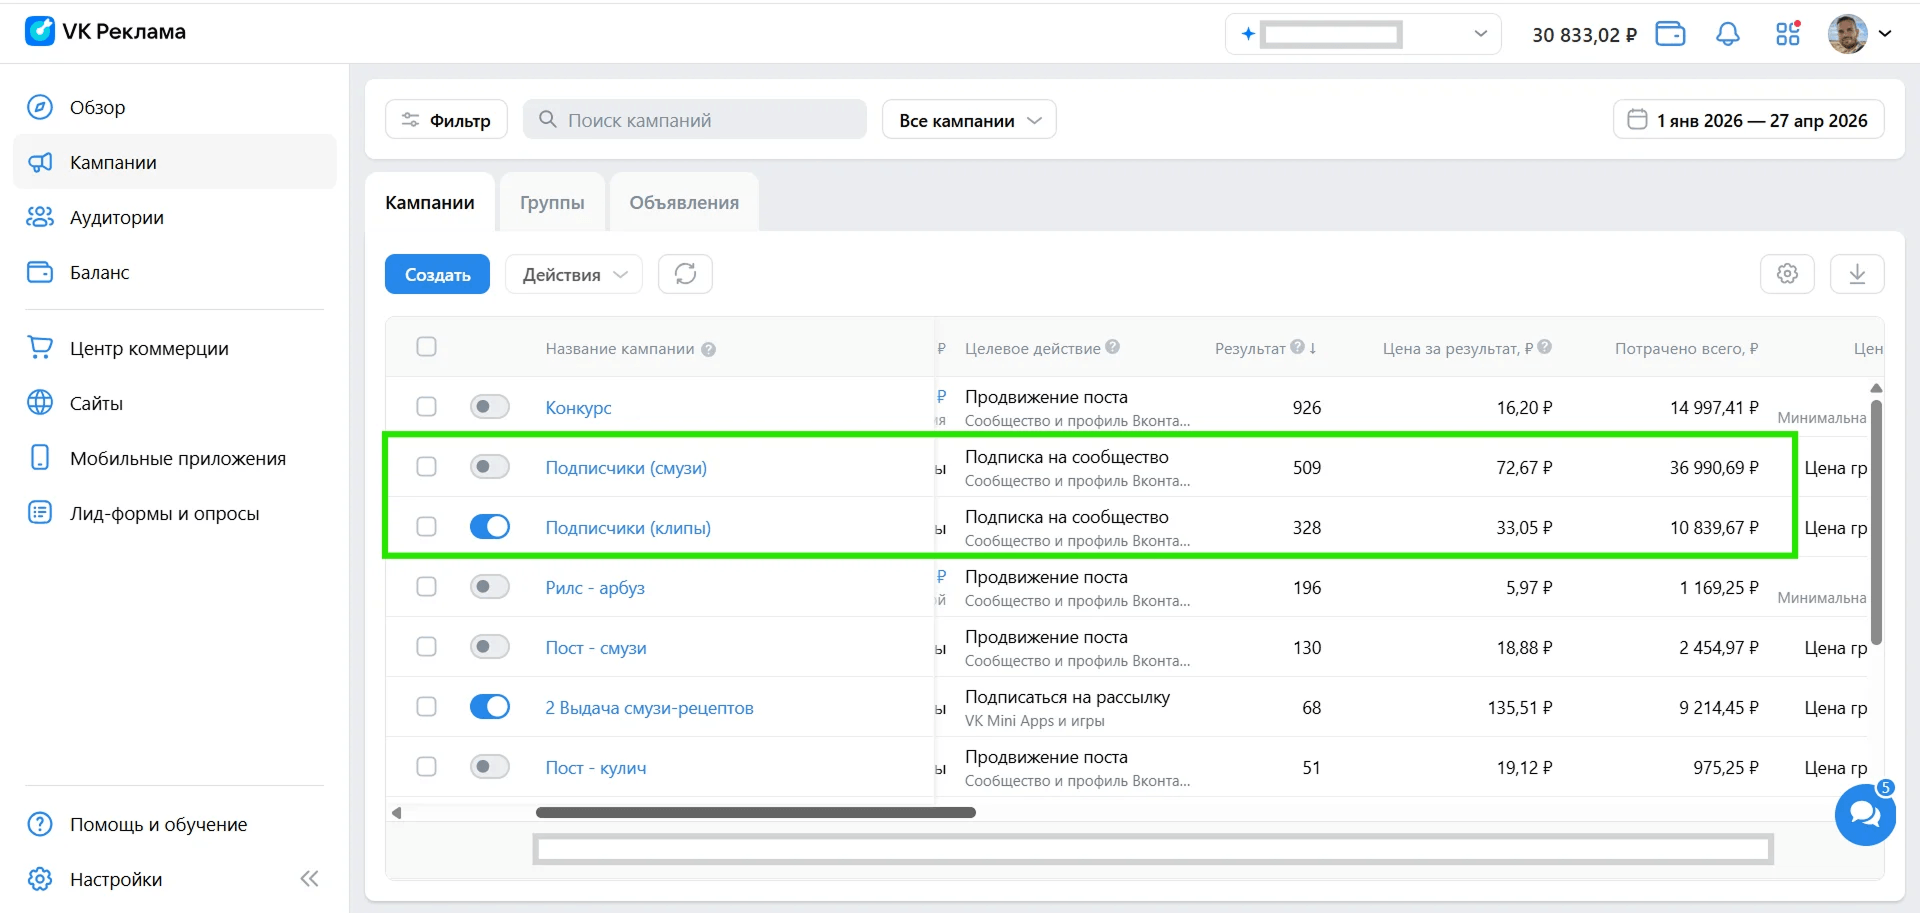The image size is (1920, 913).
Task: Open Центр коммерции
Action: [175, 348]
